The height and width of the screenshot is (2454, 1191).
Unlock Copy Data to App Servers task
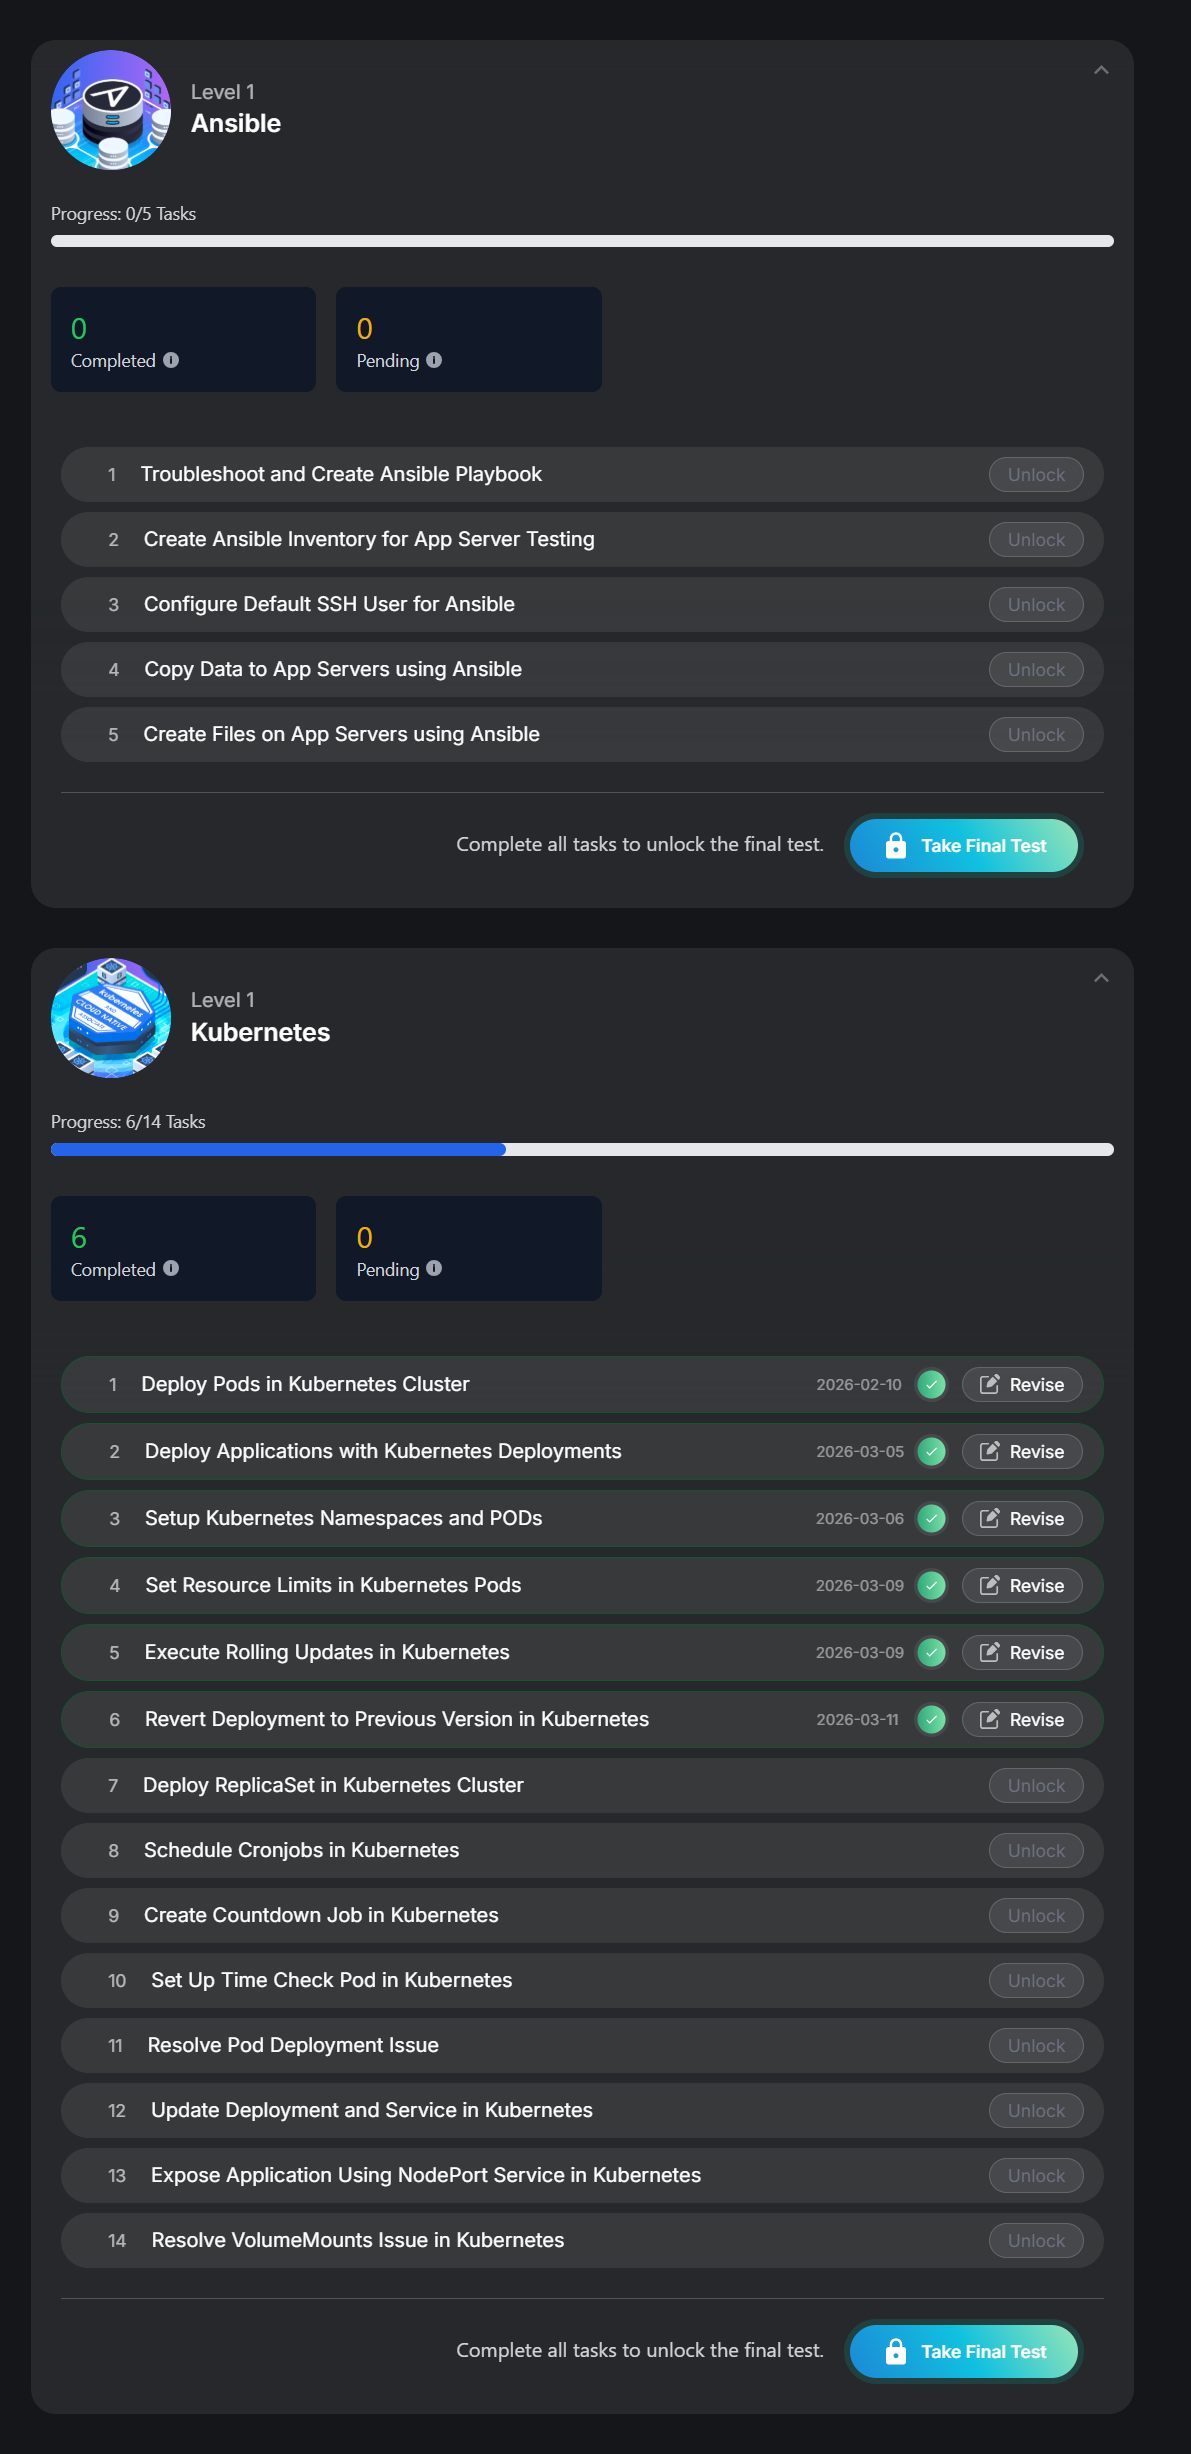point(1036,670)
